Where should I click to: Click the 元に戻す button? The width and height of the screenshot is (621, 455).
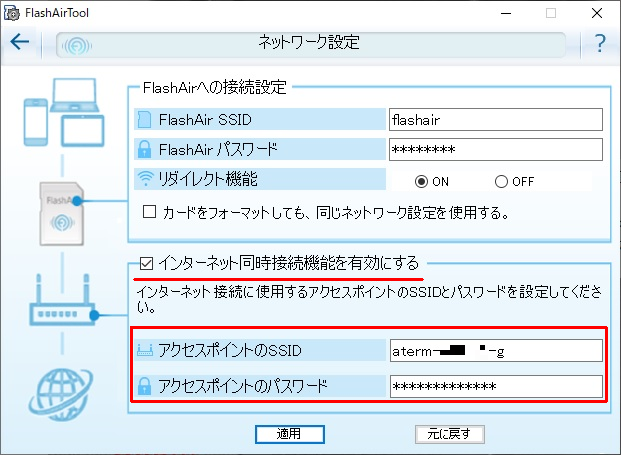coord(450,434)
